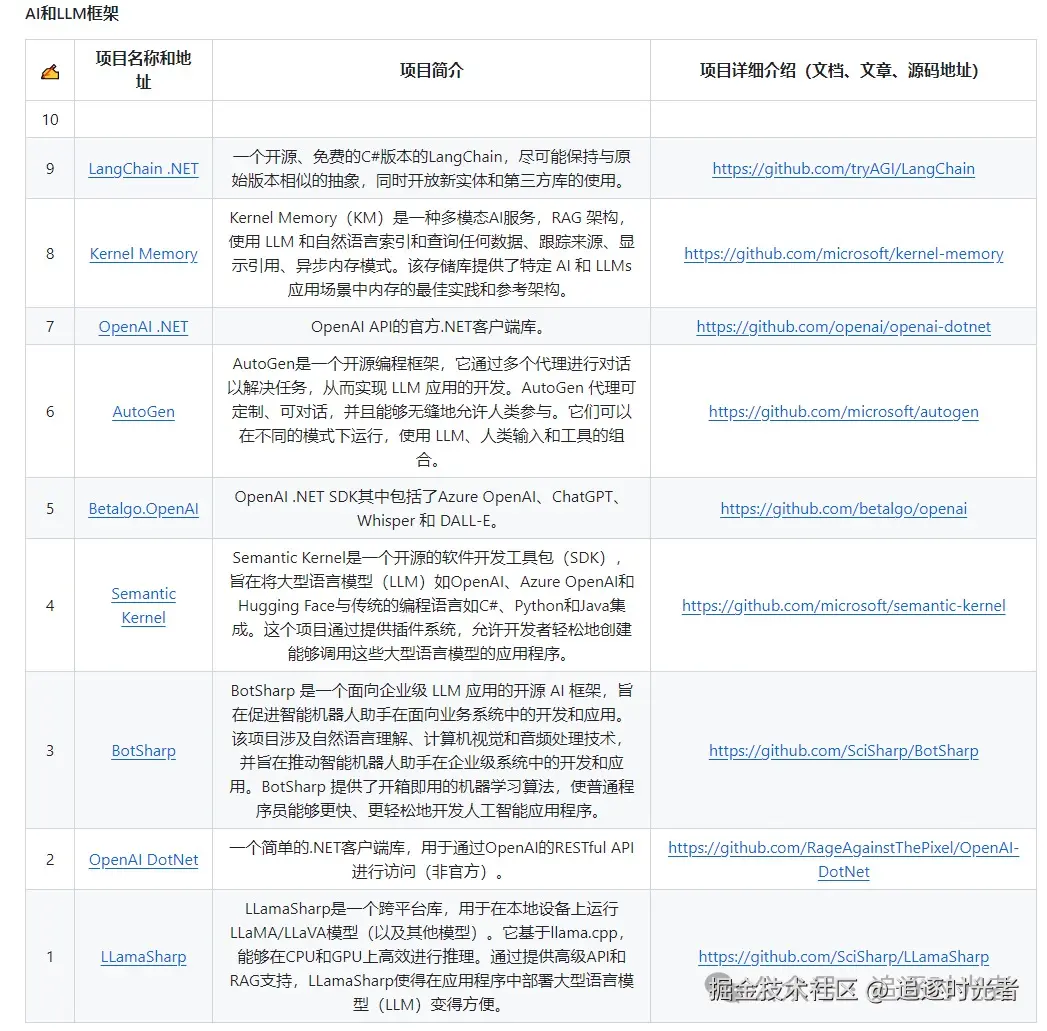Visit github.com/openai/openai-dotnet URL
This screenshot has height=1031, width=1047.
click(843, 327)
